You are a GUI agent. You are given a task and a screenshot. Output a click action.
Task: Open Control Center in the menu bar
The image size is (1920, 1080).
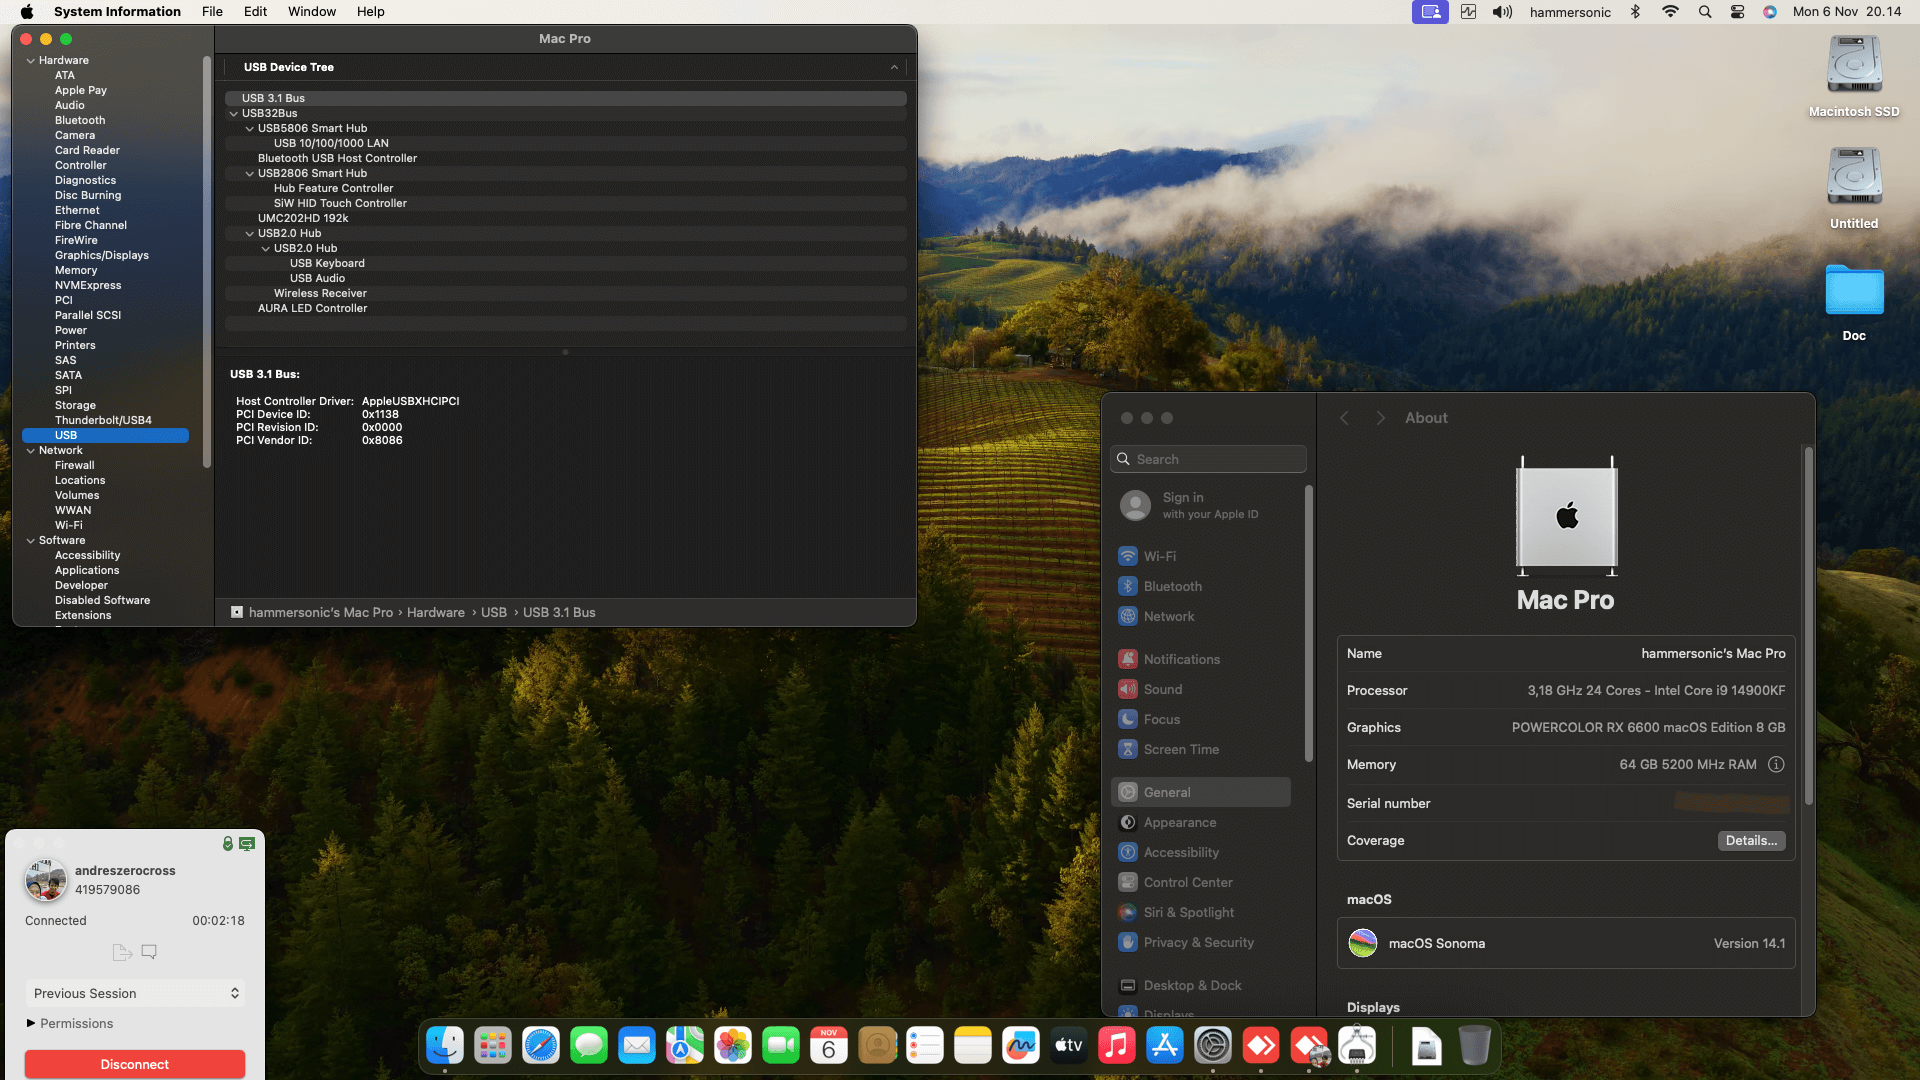tap(1738, 12)
